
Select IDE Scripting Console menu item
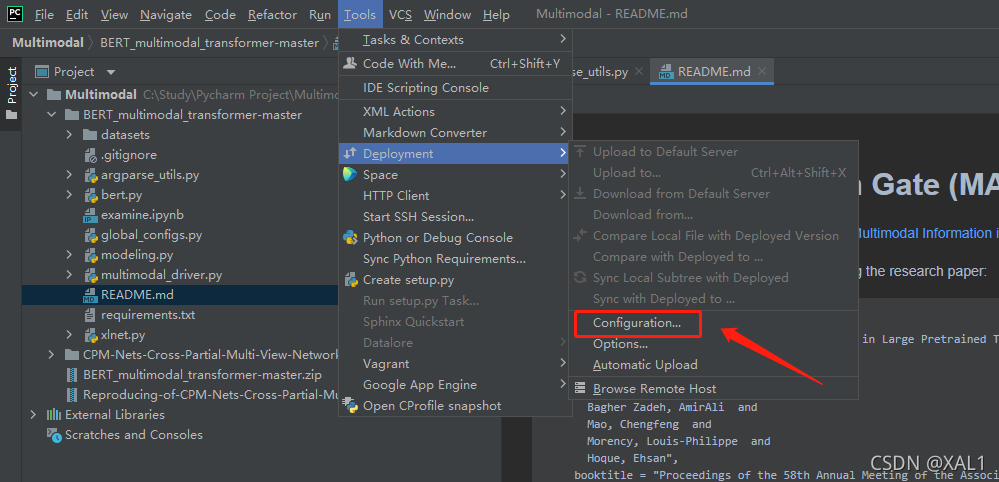pos(455,88)
